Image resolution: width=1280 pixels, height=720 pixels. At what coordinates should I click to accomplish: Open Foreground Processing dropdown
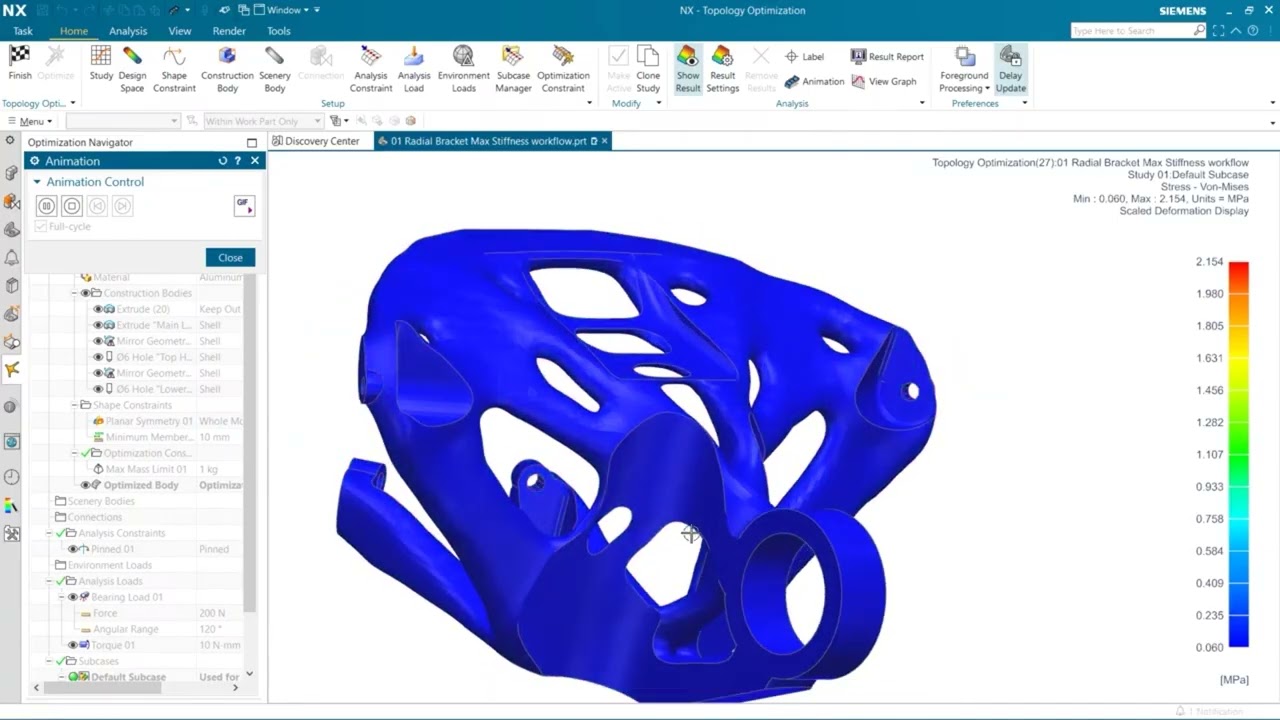coord(964,69)
